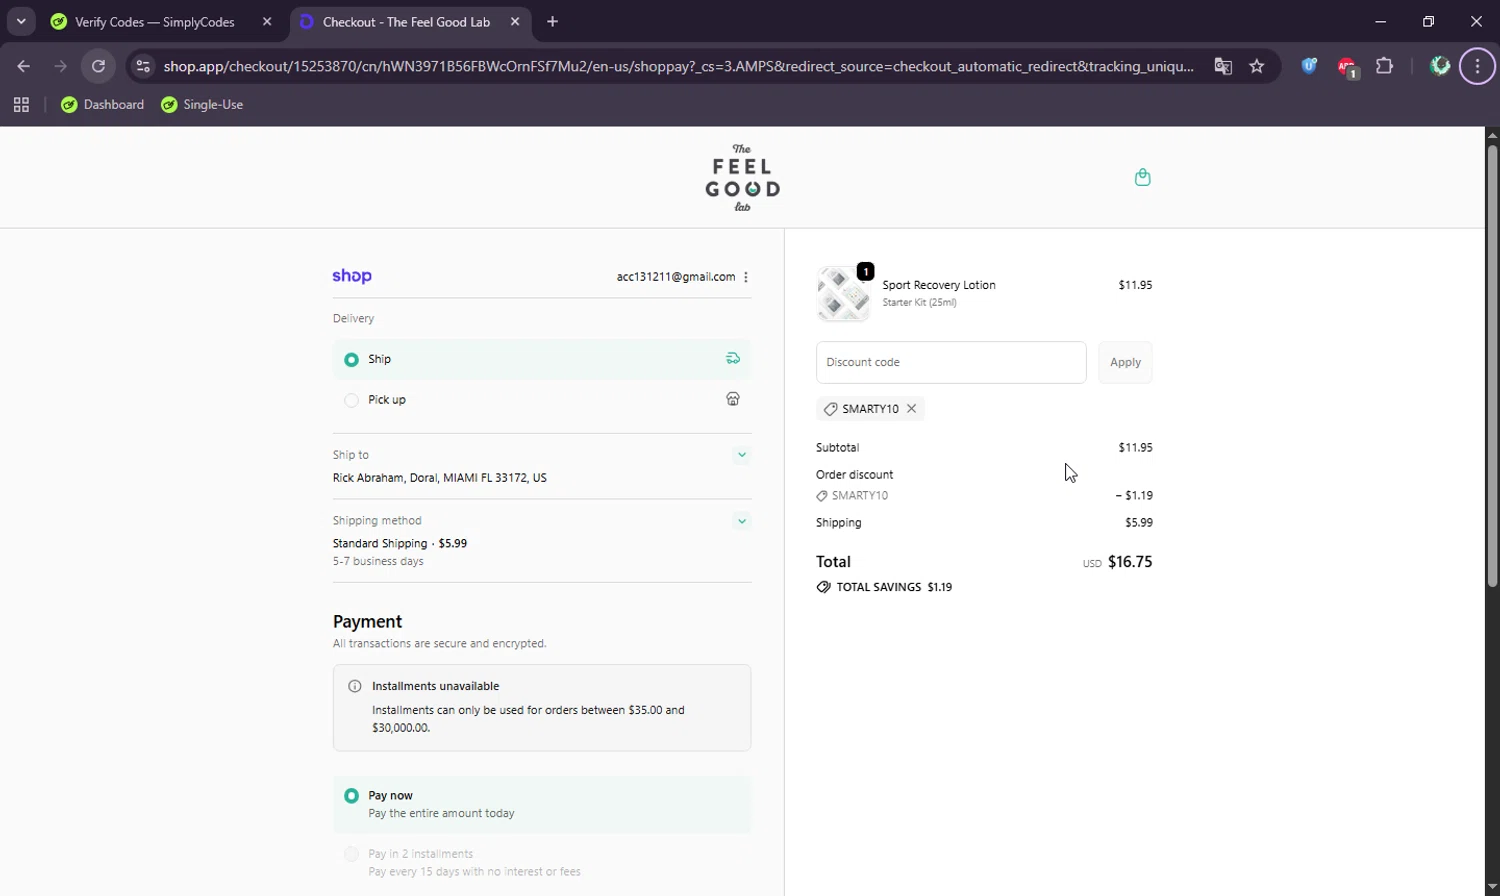The width and height of the screenshot is (1500, 896).
Task: Click the shop.app checkout URL in address bar
Action: [678, 66]
